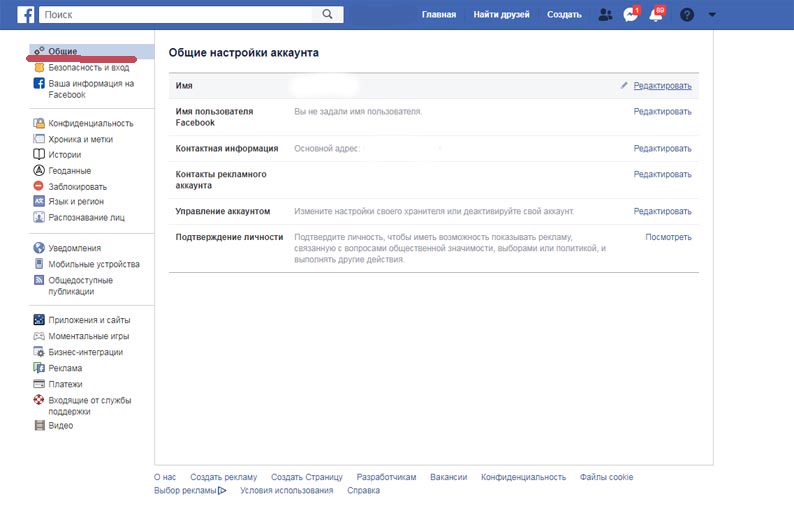
Task: Click the Мобильные устройства phone icon
Action: 39,263
